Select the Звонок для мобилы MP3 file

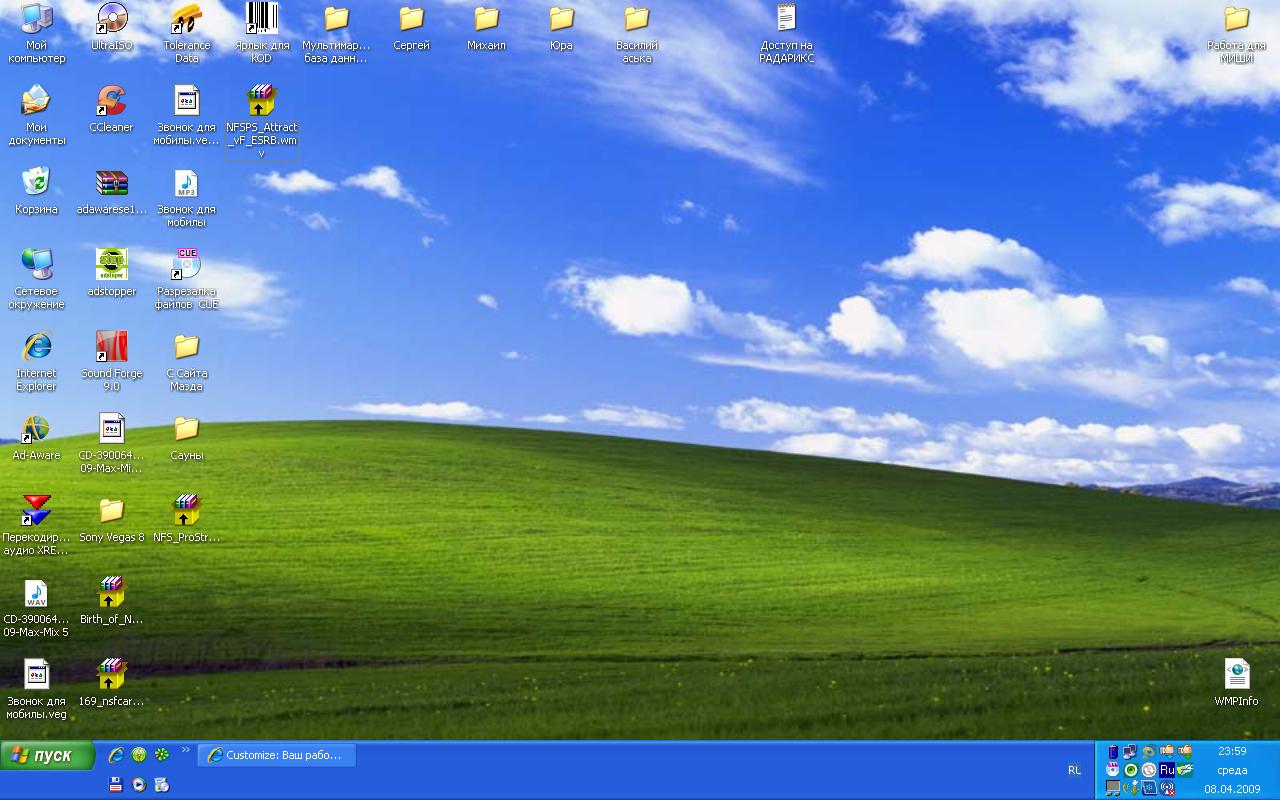(x=187, y=197)
